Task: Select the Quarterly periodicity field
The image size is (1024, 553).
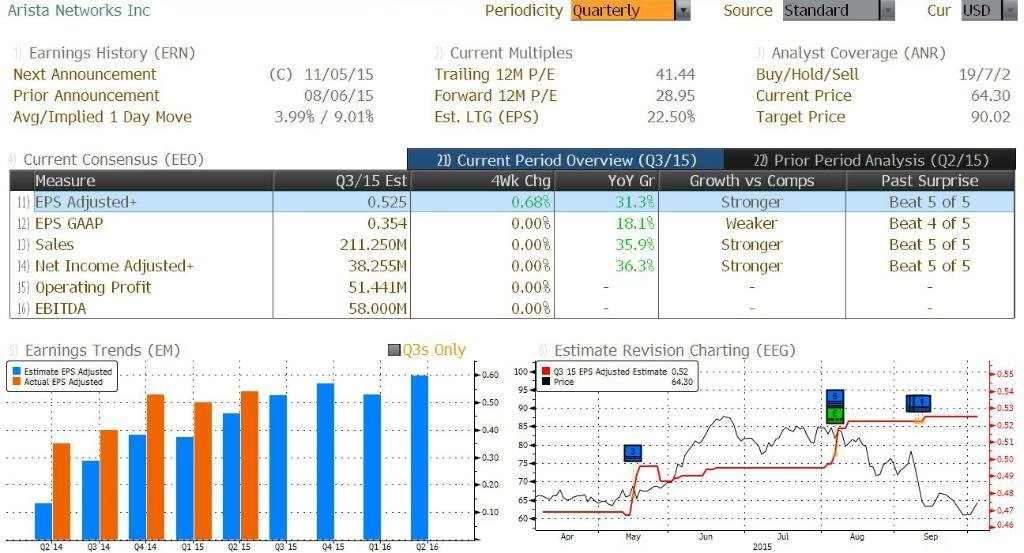Action: 622,10
